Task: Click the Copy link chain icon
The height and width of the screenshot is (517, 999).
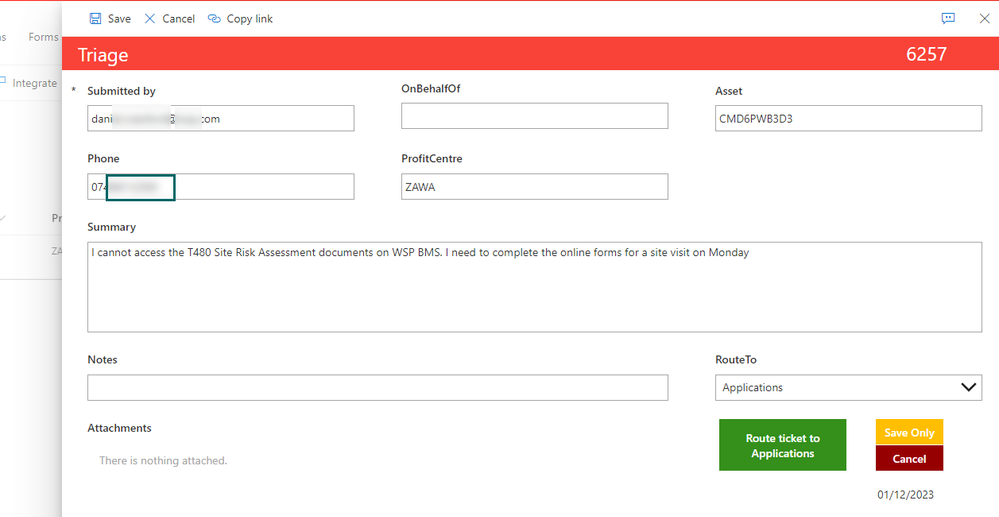Action: pyautogui.click(x=214, y=18)
